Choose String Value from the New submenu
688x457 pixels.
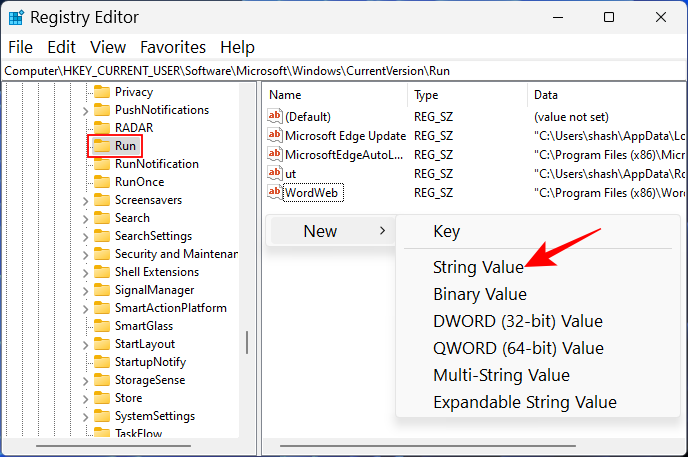pyautogui.click(x=478, y=267)
